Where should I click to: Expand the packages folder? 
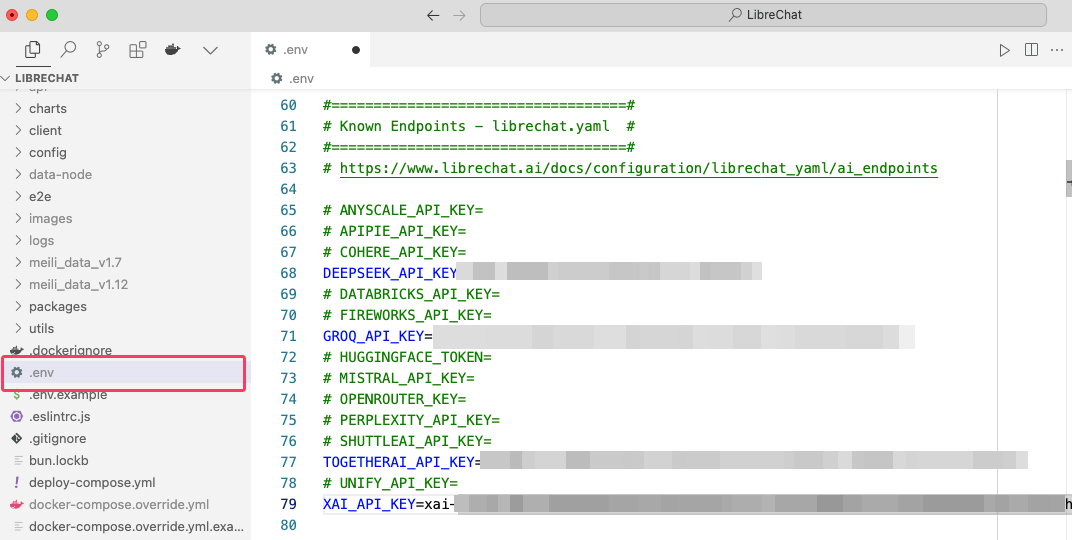pos(57,306)
